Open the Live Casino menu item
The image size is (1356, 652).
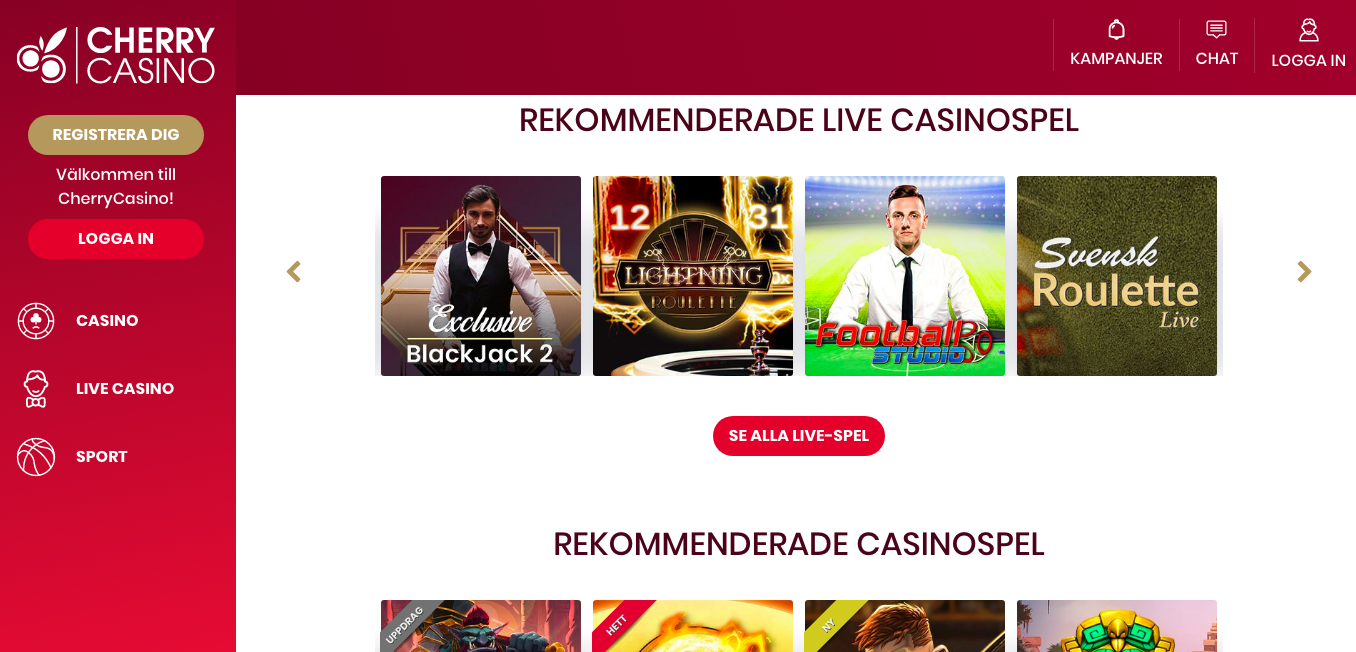click(125, 389)
